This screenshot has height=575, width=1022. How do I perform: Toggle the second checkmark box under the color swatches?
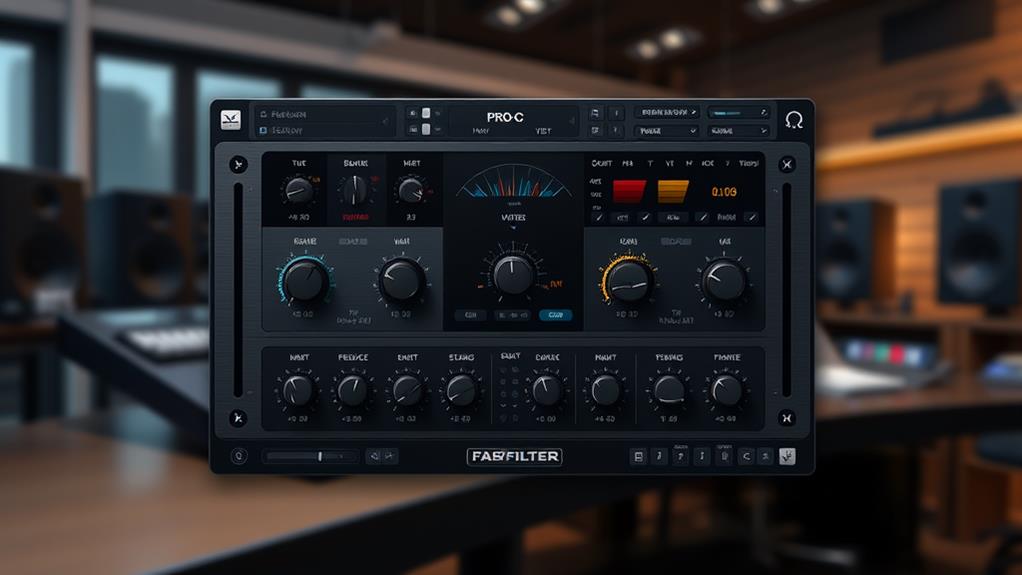click(645, 217)
